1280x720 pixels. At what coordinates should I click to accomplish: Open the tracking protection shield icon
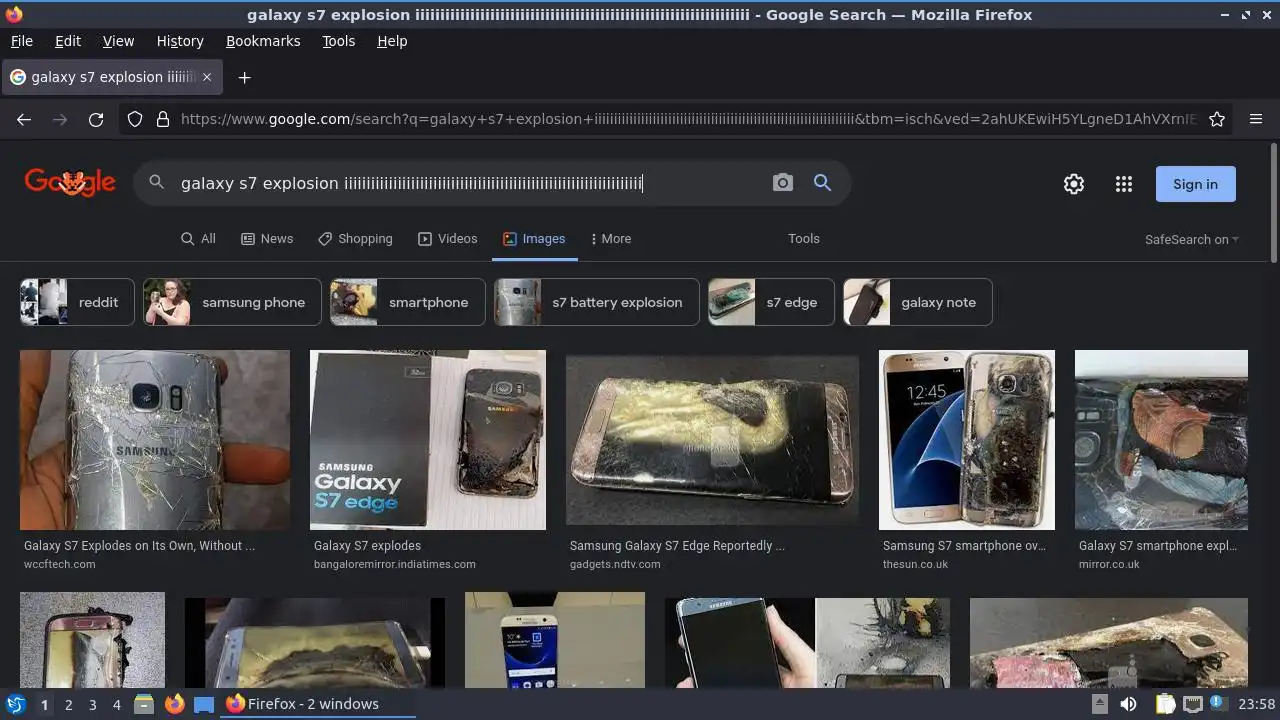(x=135, y=119)
